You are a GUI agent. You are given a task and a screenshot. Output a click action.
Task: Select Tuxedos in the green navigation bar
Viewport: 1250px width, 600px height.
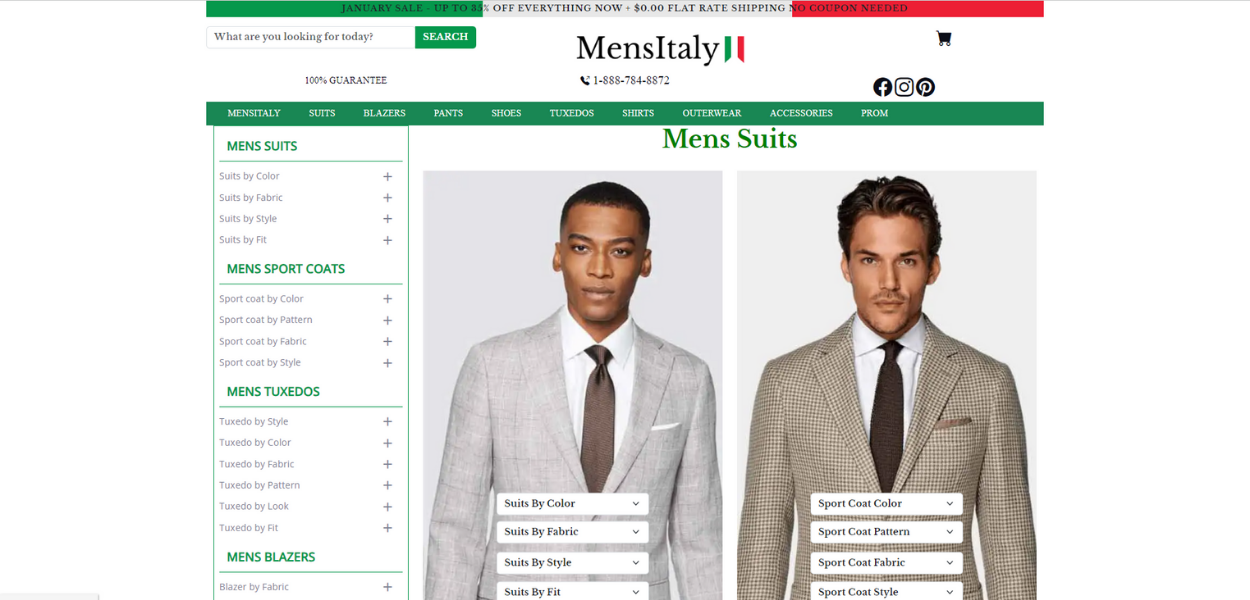click(x=571, y=114)
